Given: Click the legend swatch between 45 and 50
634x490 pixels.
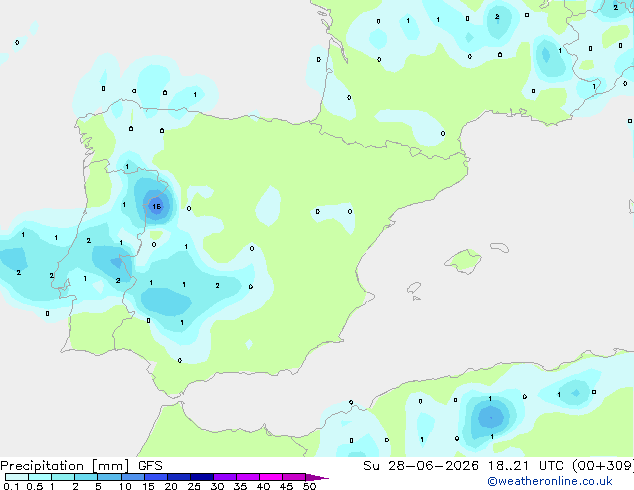Looking at the screenshot, I should coord(294,477).
